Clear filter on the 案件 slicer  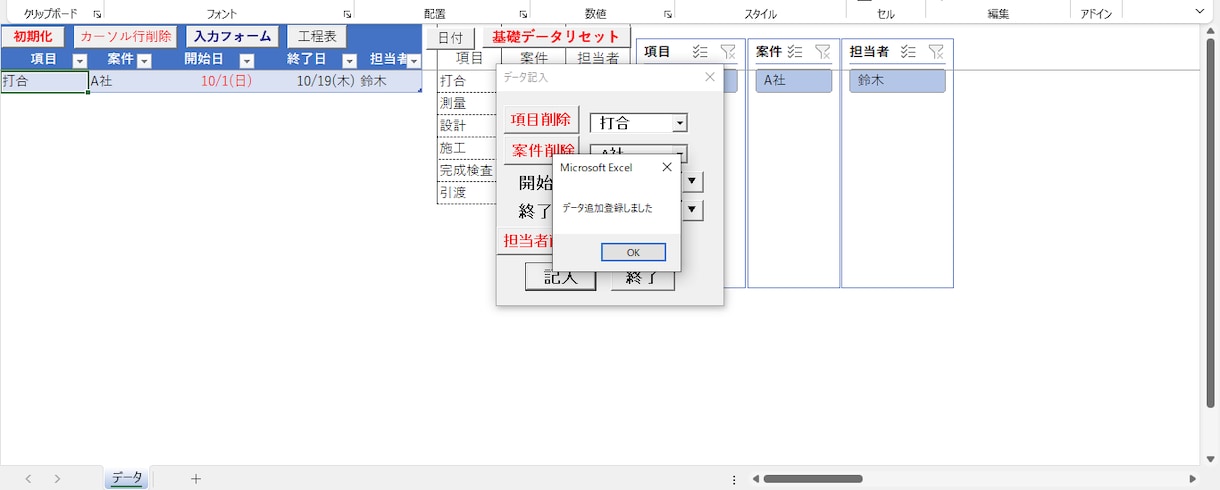click(823, 52)
